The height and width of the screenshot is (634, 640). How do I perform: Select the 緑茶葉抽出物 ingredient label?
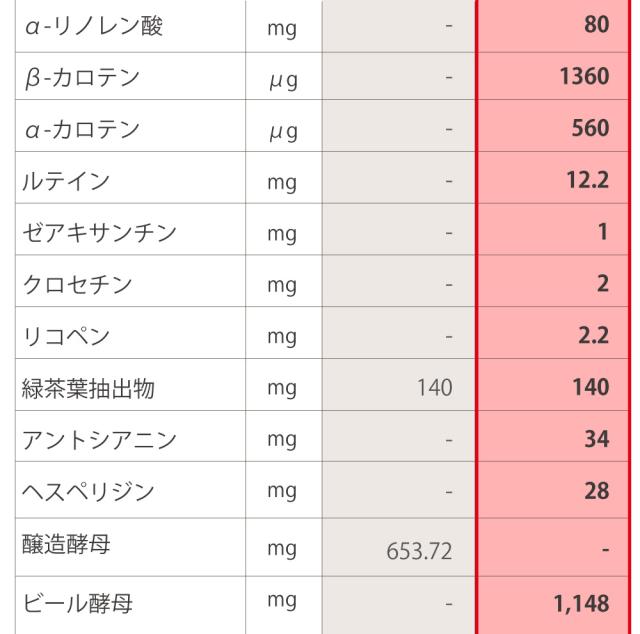pos(88,388)
